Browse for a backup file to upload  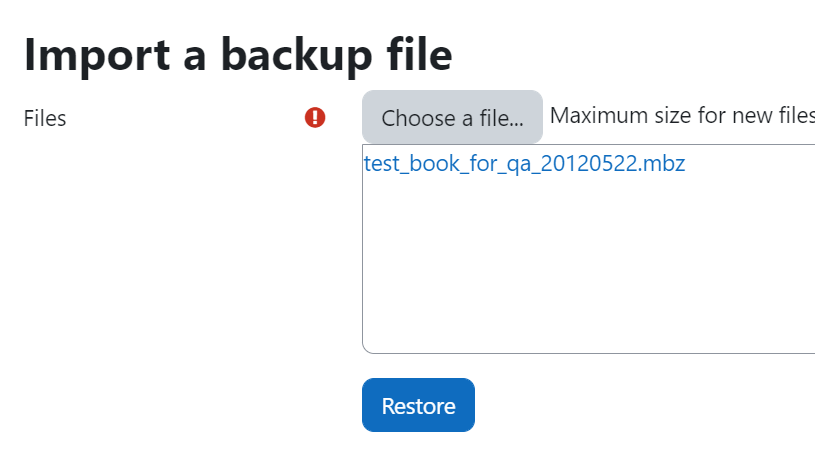[452, 117]
